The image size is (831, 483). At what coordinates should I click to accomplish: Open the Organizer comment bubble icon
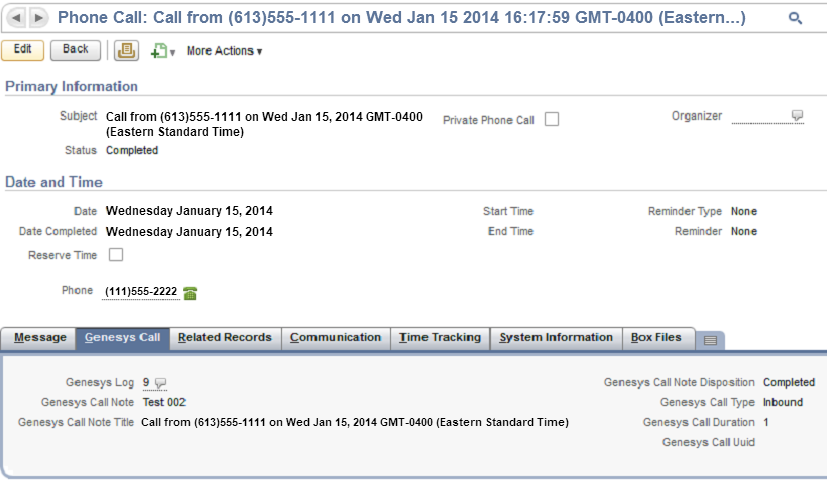pyautogui.click(x=797, y=116)
